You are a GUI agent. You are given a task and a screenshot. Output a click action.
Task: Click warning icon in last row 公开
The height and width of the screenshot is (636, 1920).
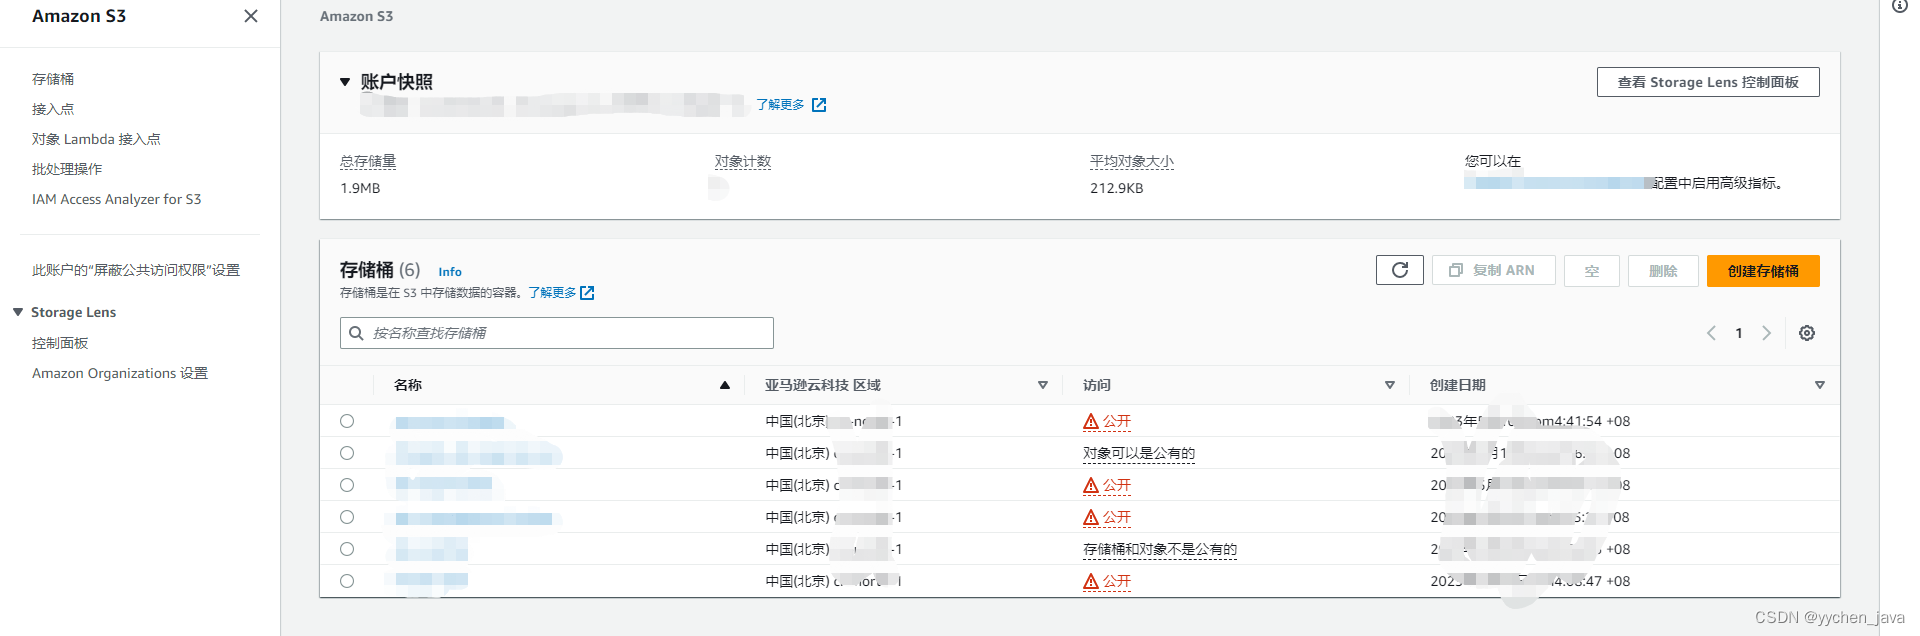click(1091, 581)
